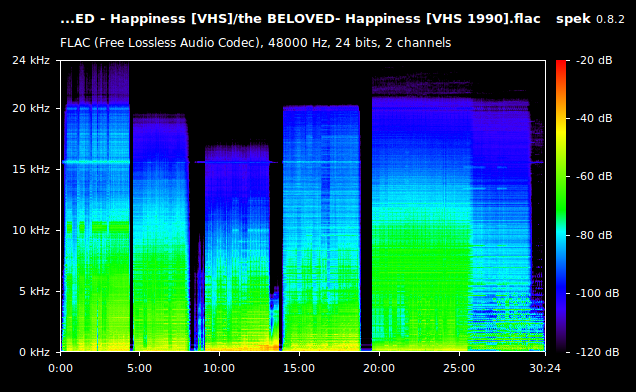Click the 15 kHz axis label
Image resolution: width=636 pixels, height=392 pixels.
pos(31,169)
